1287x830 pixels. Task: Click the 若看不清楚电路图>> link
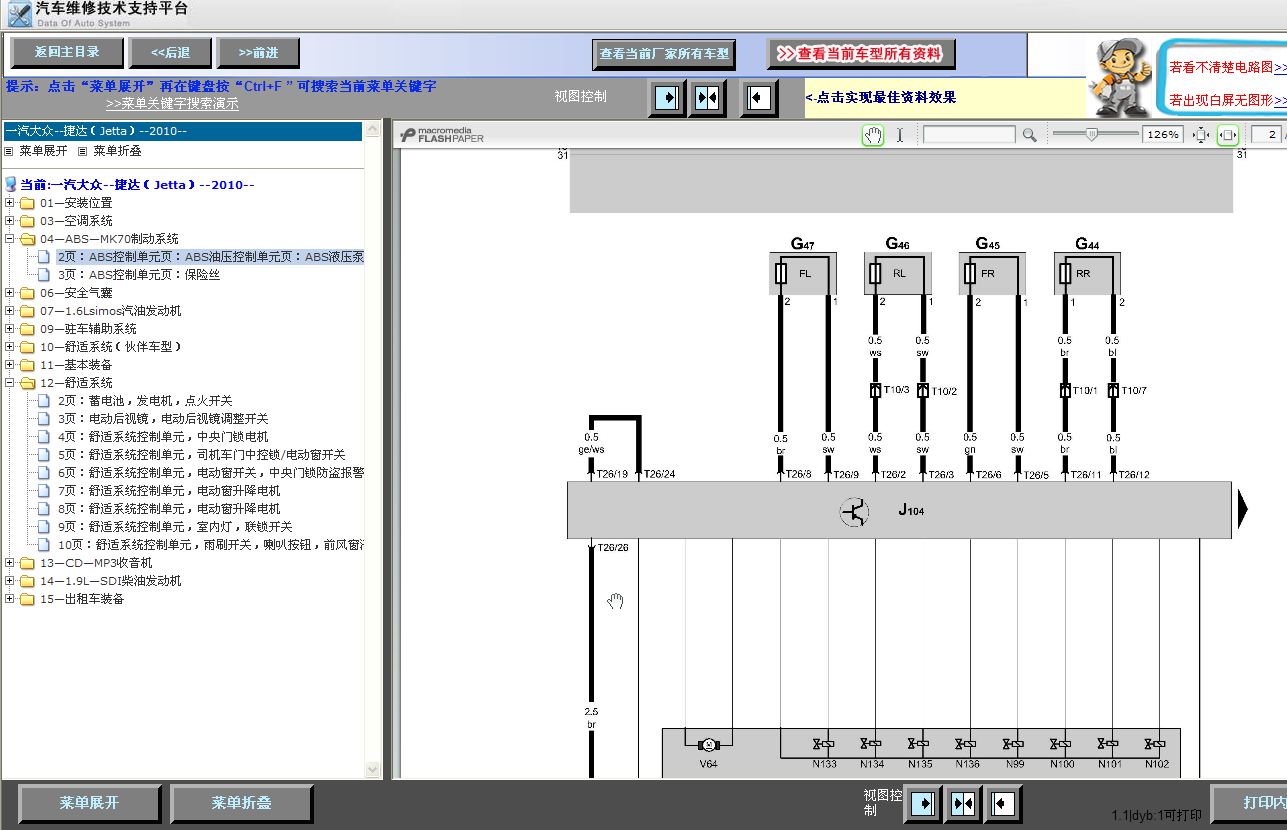coord(1227,67)
